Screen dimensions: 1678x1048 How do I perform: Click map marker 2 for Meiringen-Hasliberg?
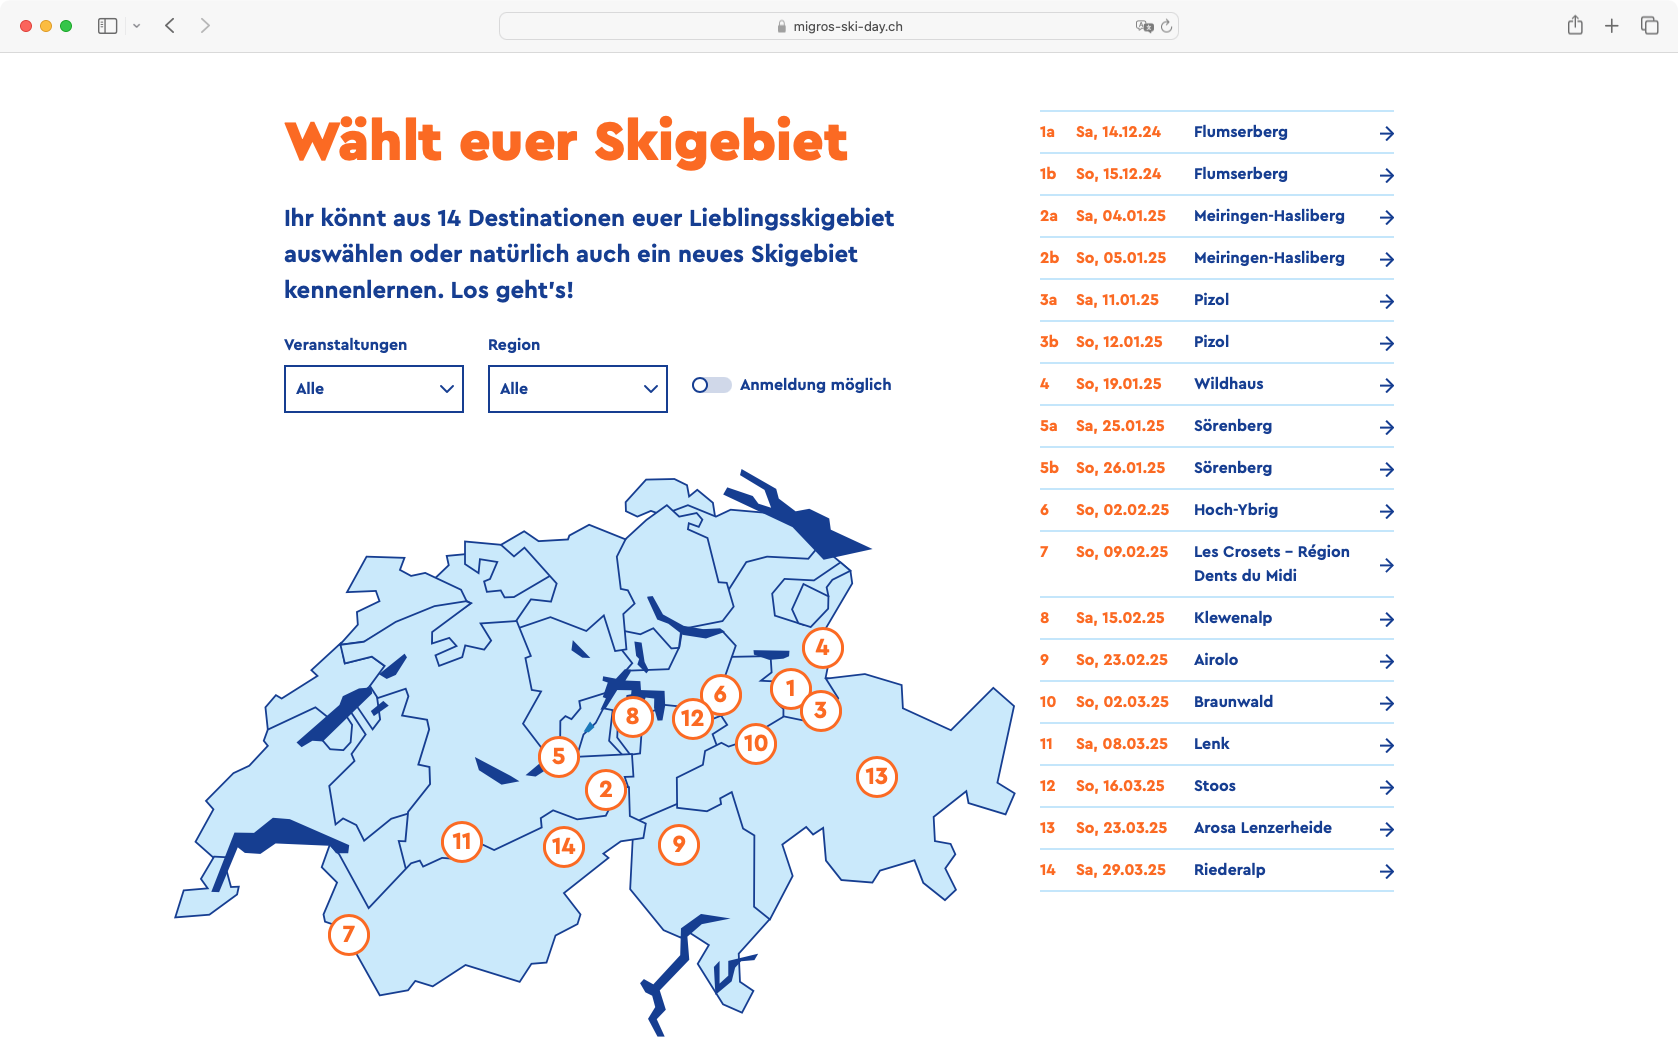coord(606,790)
